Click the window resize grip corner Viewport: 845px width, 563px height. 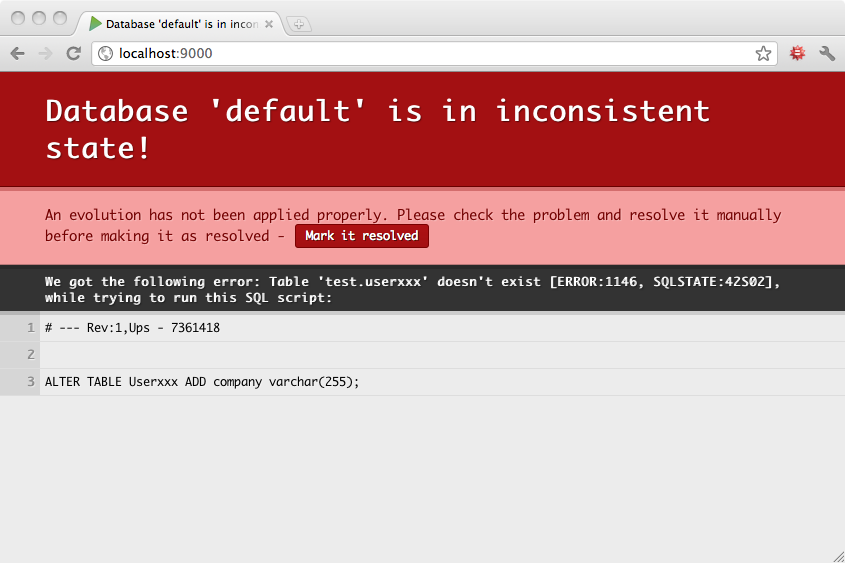pyautogui.click(x=837, y=556)
